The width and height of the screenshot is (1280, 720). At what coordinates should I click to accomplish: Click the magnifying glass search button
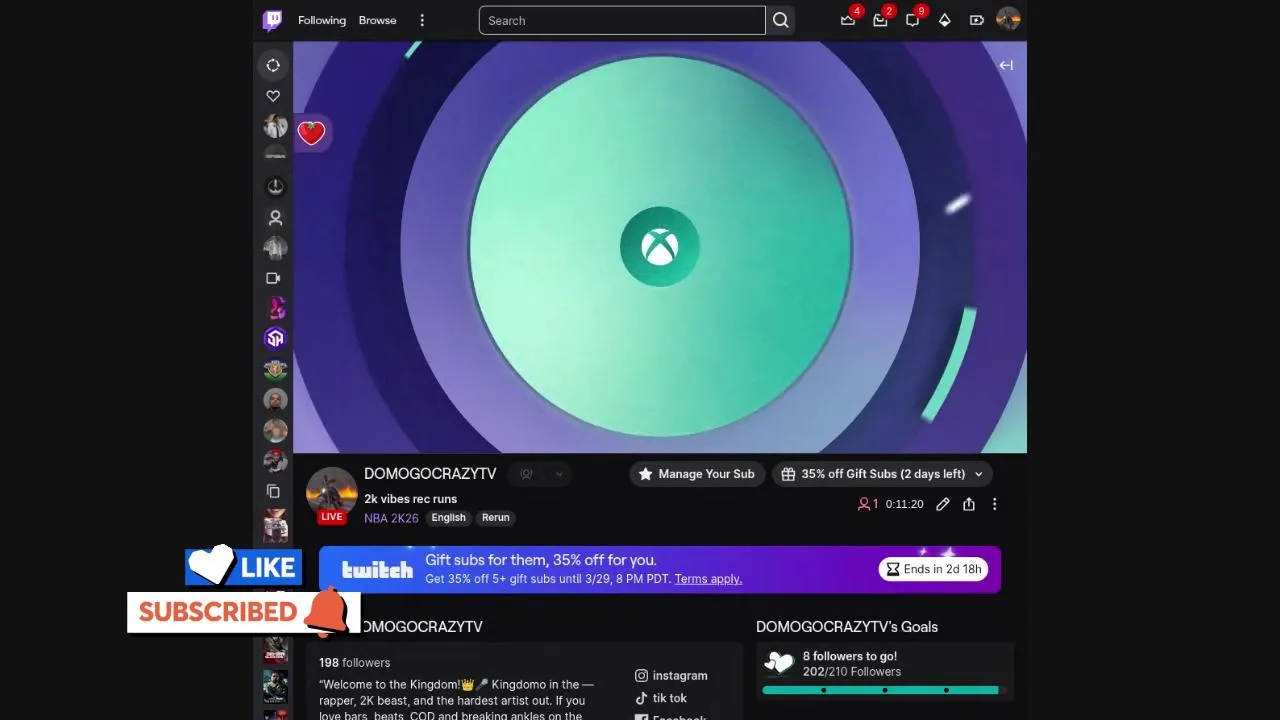pos(781,20)
